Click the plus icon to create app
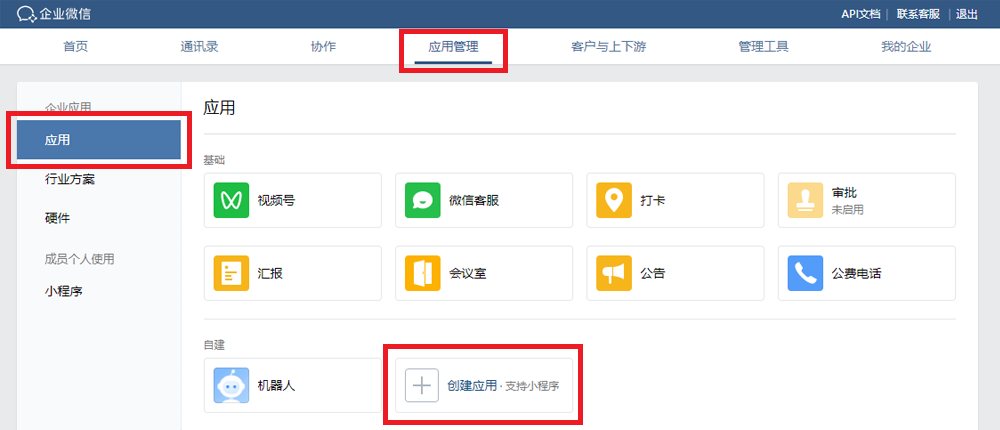This screenshot has width=1000, height=430. click(x=422, y=385)
